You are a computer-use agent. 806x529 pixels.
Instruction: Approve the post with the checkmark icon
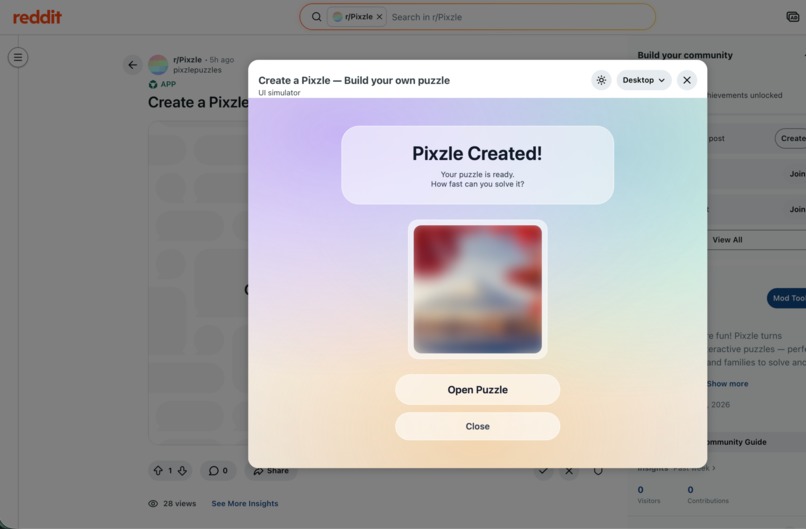coord(543,470)
